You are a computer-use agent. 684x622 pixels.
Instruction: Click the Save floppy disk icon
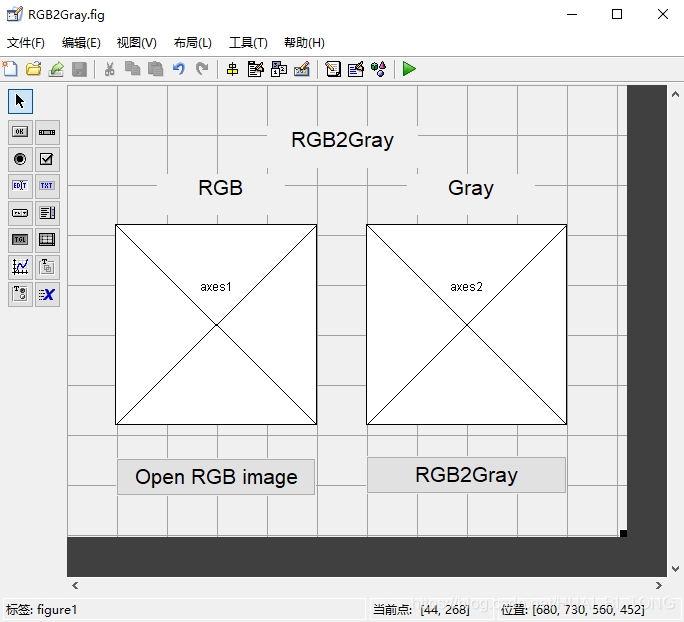79,69
